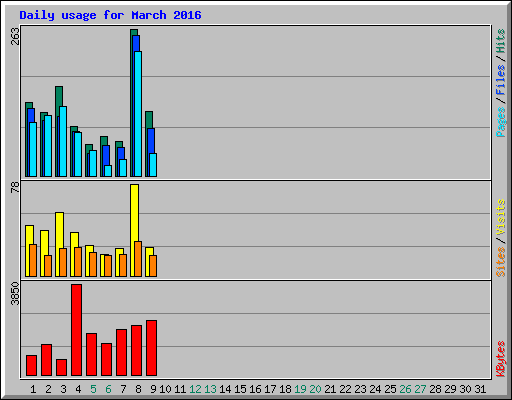Select the green day "26" label
This screenshot has height=400, width=512.
[405, 389]
